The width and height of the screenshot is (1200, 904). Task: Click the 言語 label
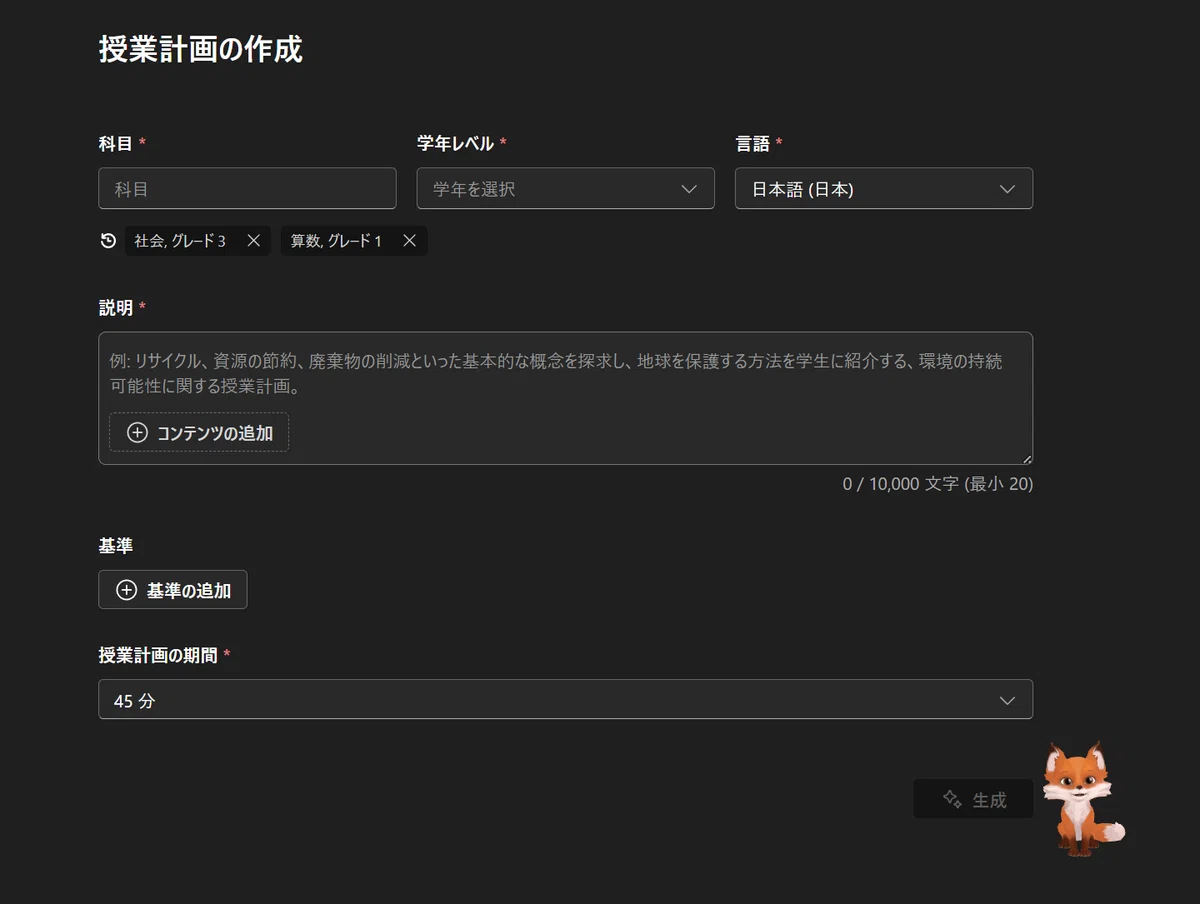[753, 143]
